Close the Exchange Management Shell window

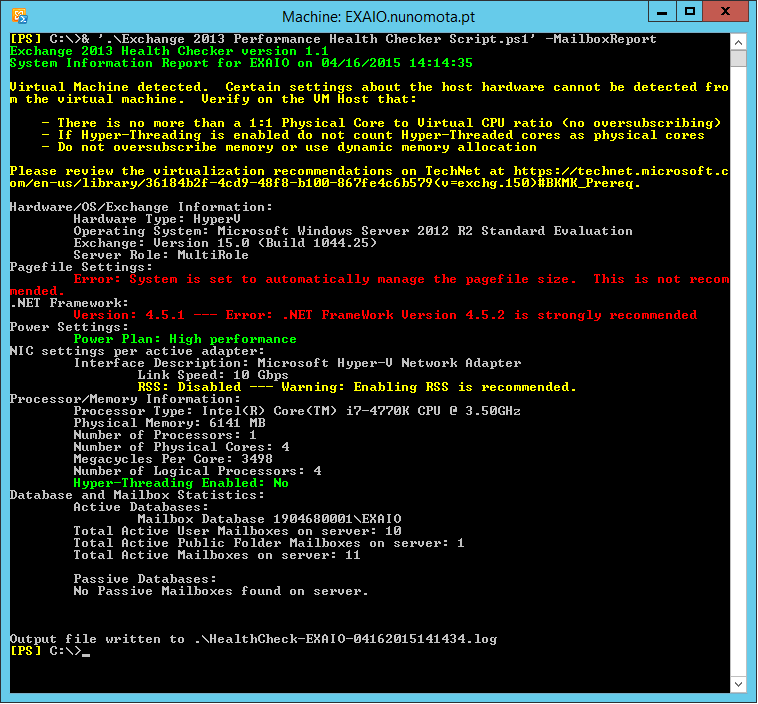pos(725,12)
